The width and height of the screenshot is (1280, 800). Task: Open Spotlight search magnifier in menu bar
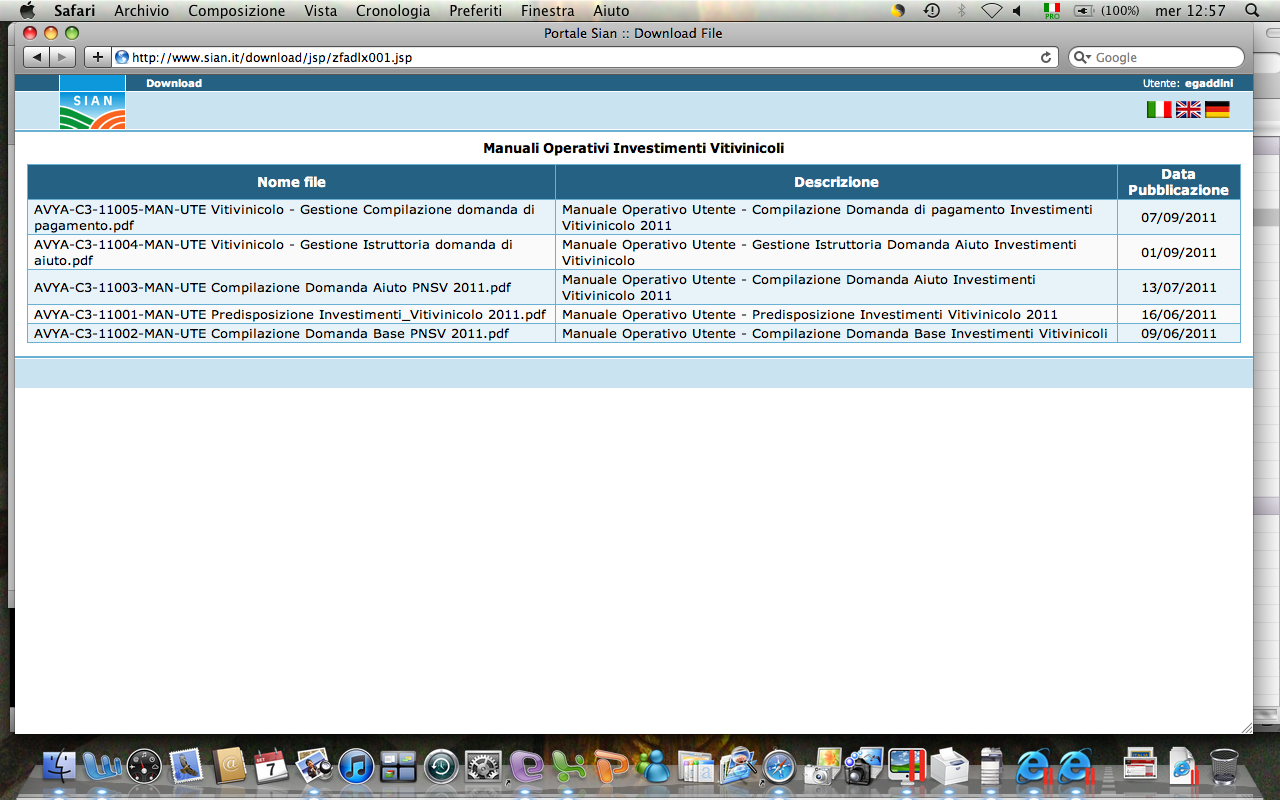(x=1252, y=11)
